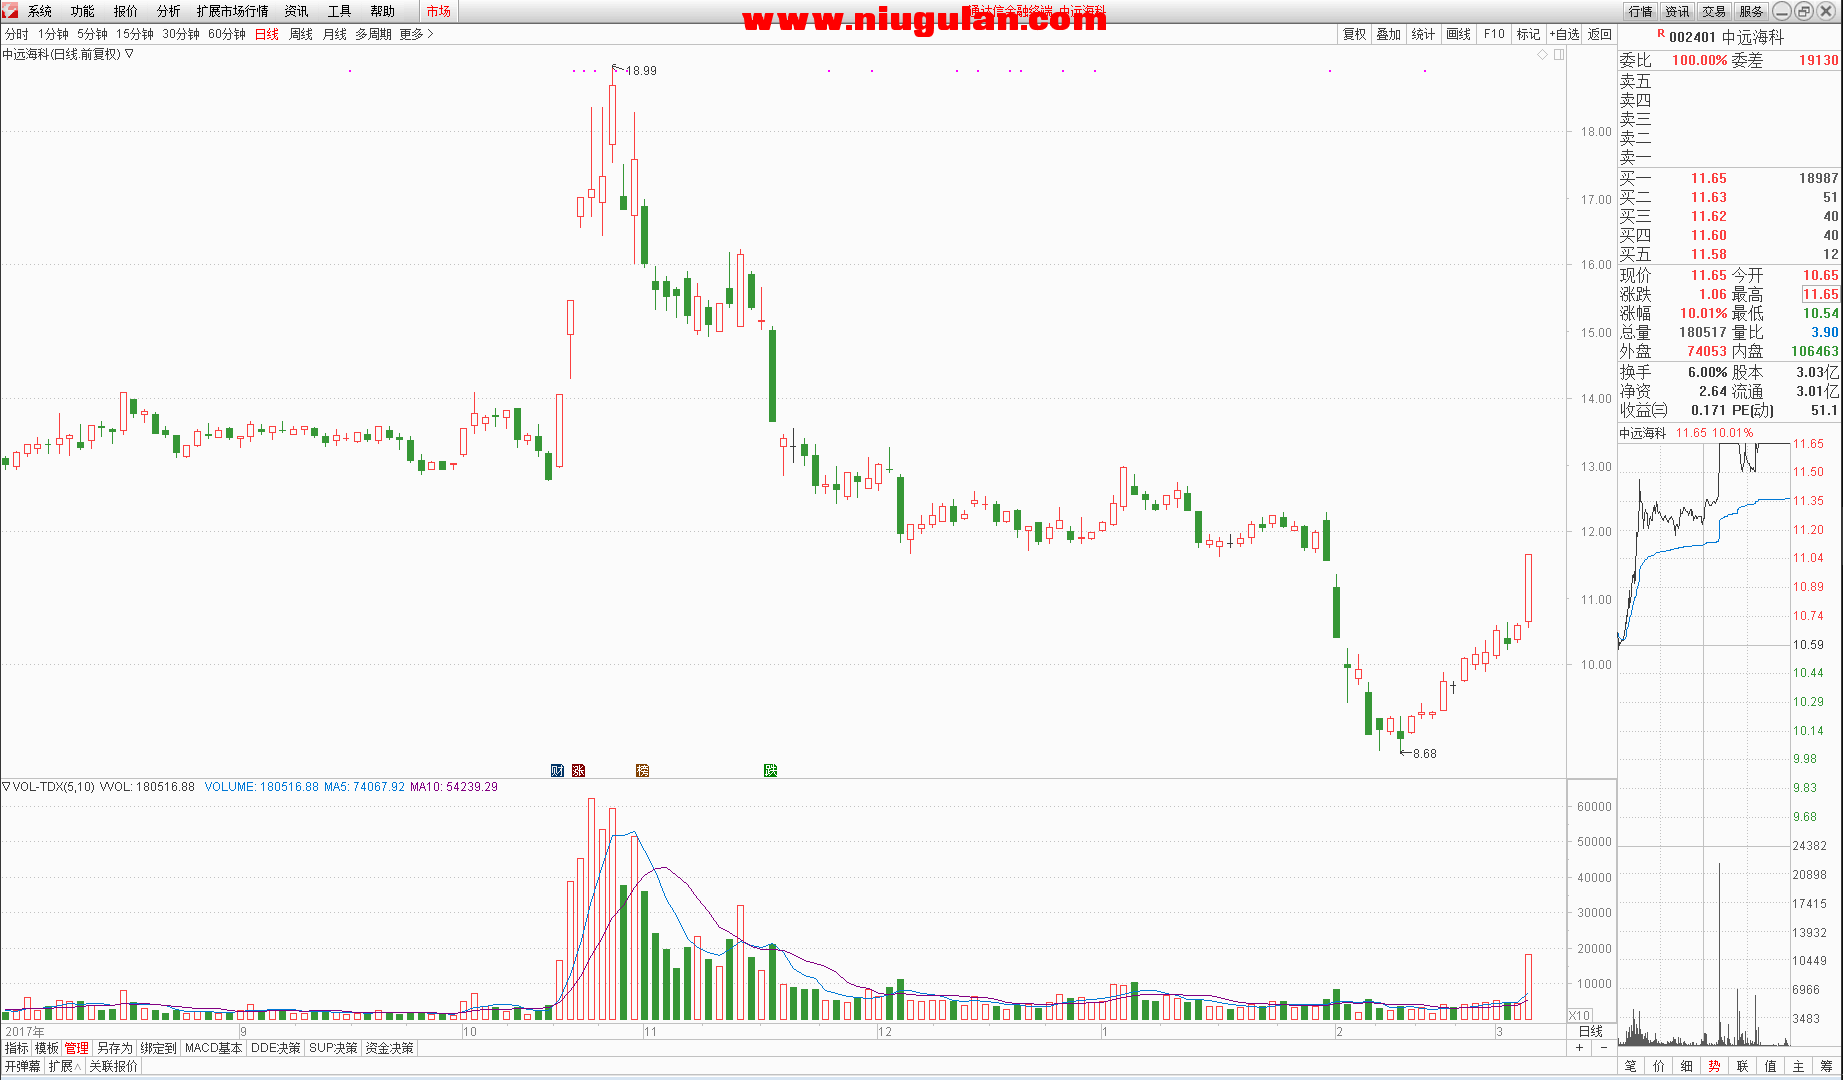Click the 标记 mark button
This screenshot has height=1080, width=1843.
pyautogui.click(x=1529, y=34)
